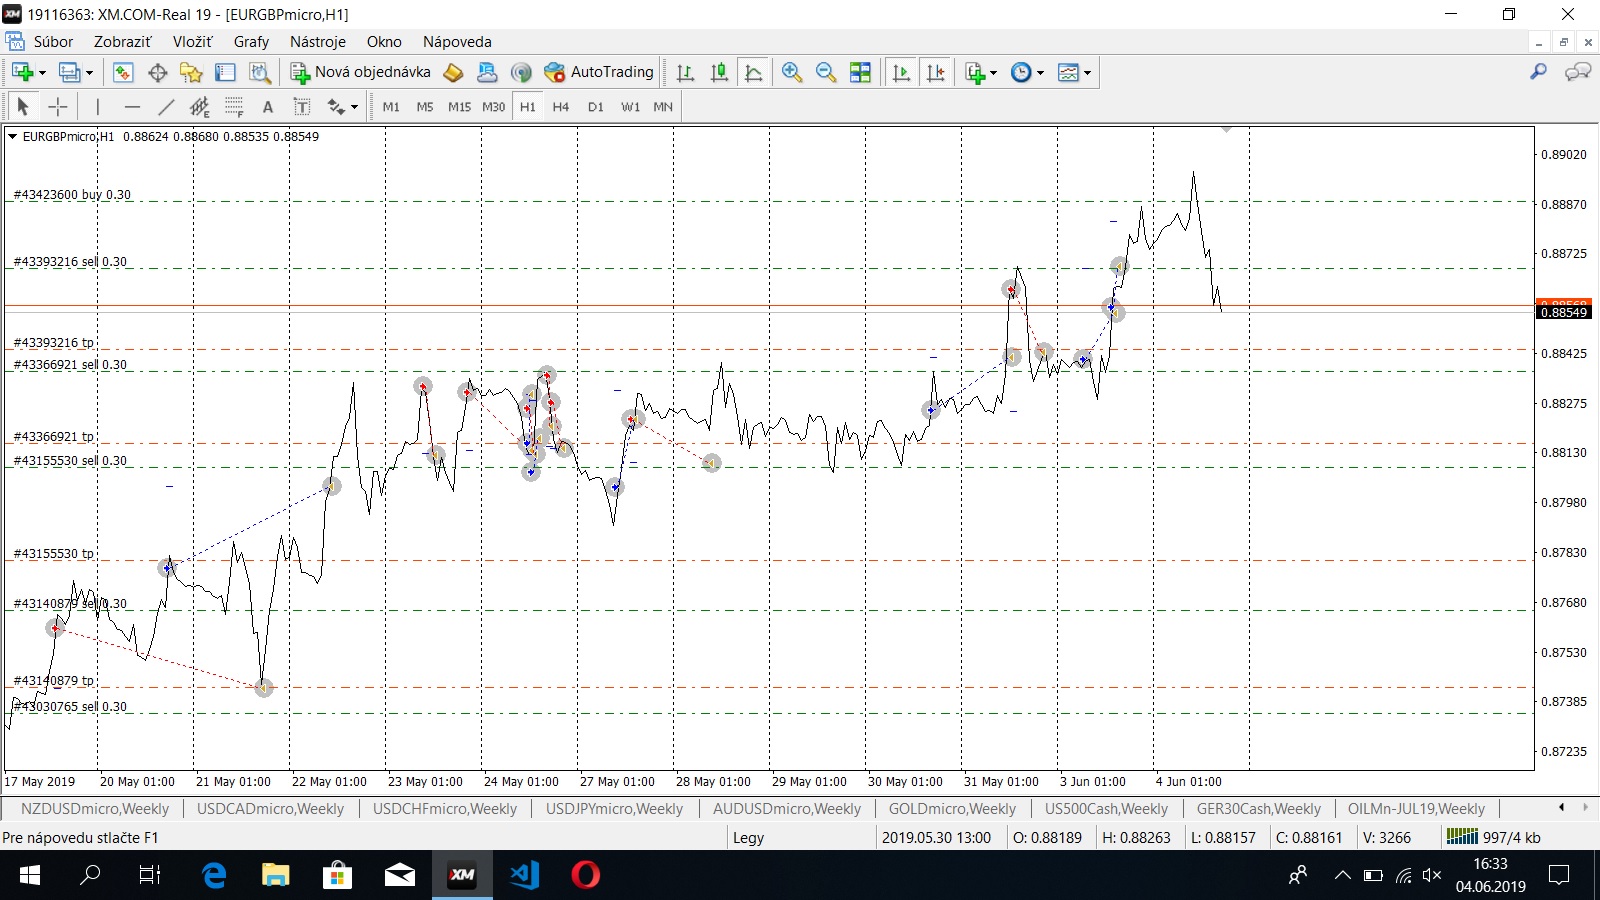Click the zoom in magnifier icon
The image size is (1600, 900).
792,72
